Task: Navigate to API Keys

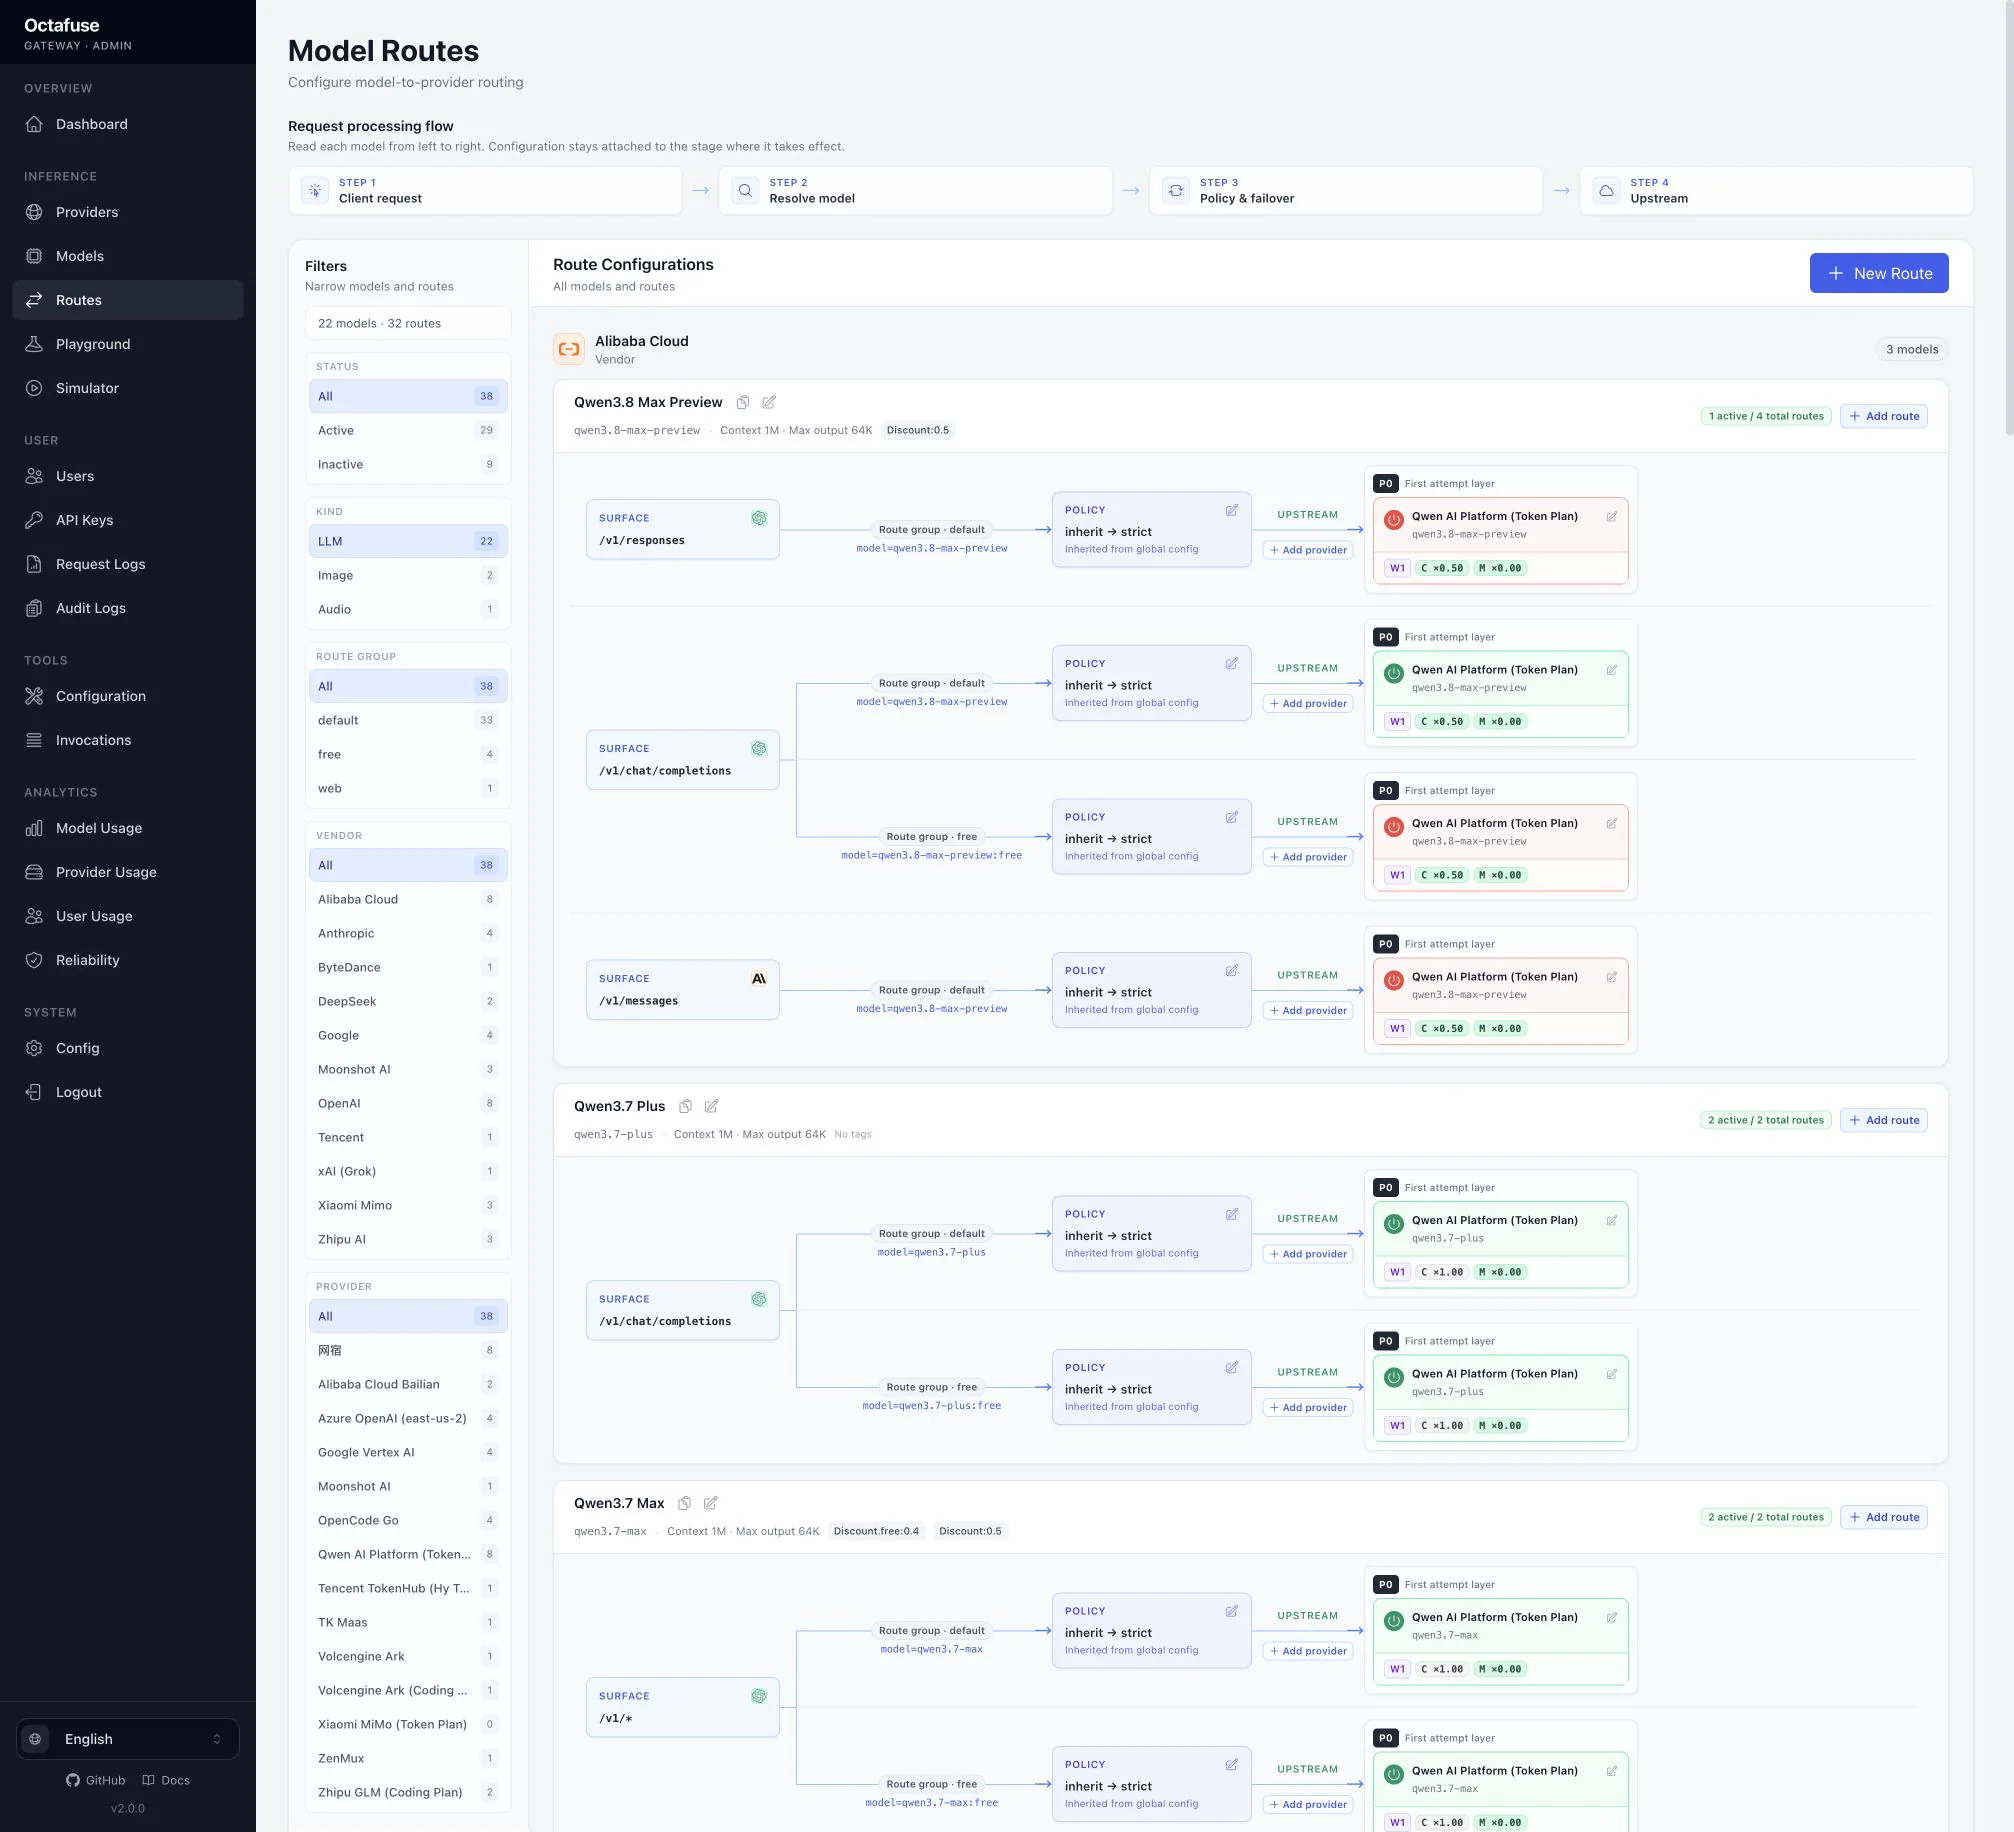Action: (x=128, y=520)
